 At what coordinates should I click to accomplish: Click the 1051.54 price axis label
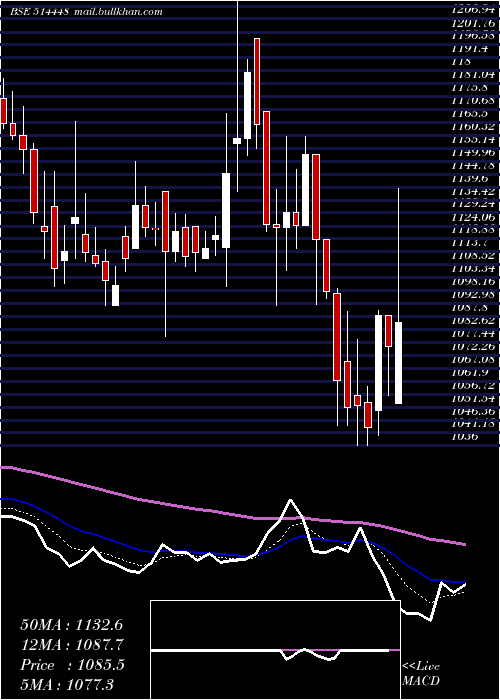(x=473, y=399)
